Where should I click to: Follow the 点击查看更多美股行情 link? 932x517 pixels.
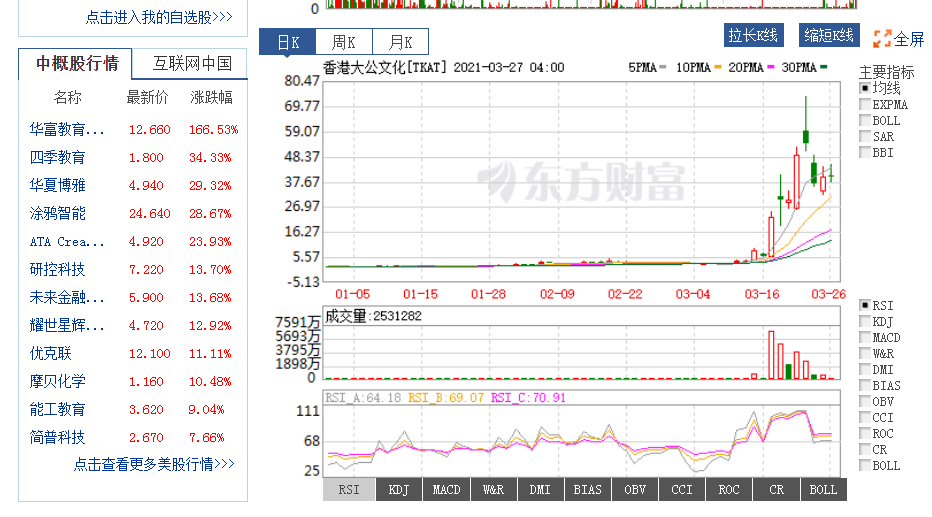tap(154, 464)
